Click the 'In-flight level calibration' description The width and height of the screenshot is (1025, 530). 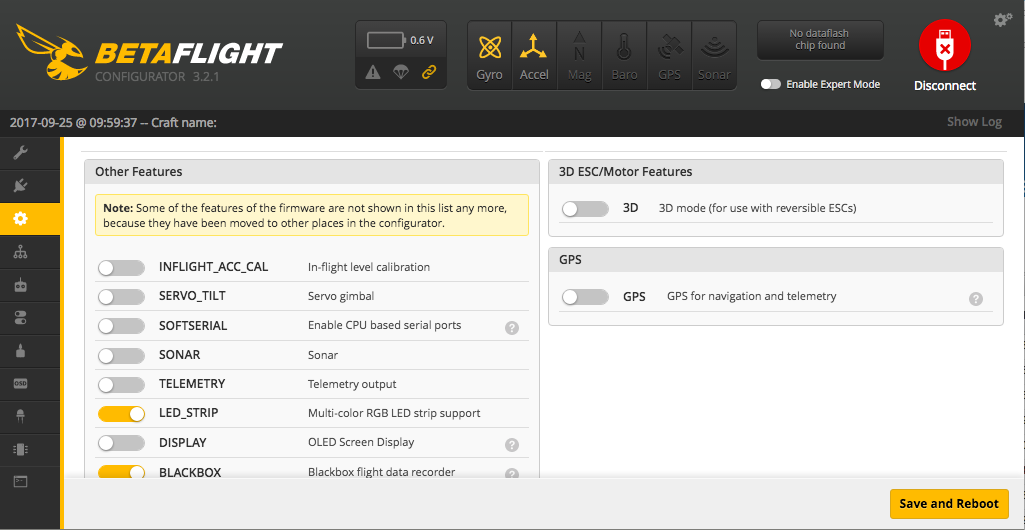click(369, 267)
